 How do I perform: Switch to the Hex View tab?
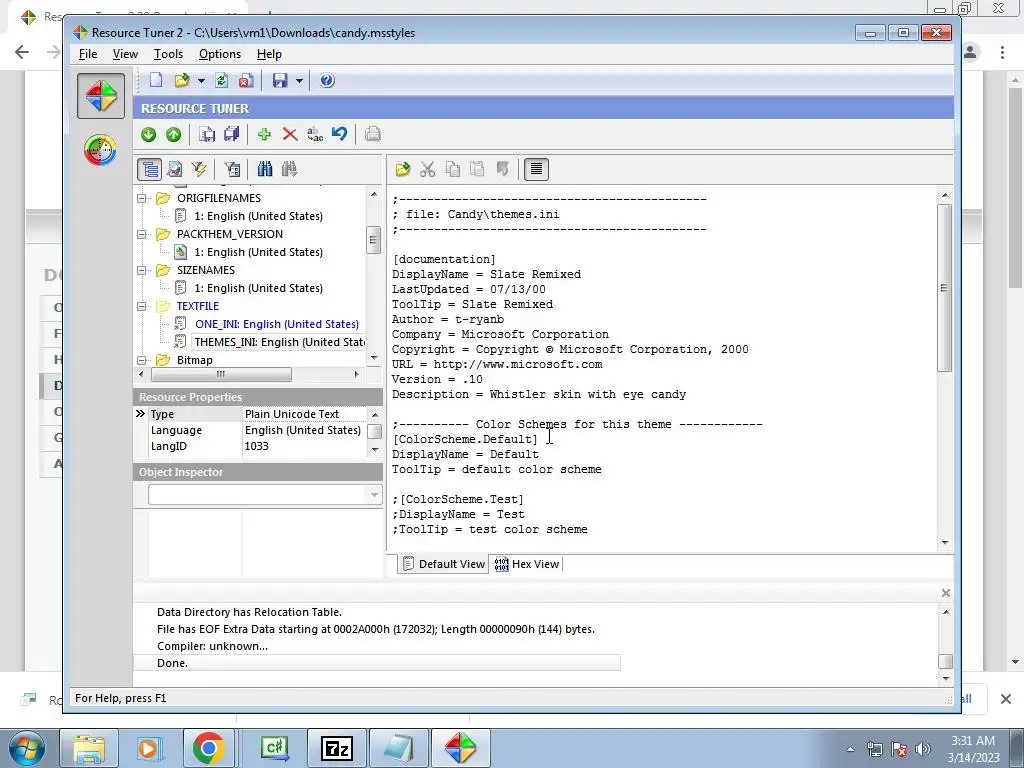527,564
